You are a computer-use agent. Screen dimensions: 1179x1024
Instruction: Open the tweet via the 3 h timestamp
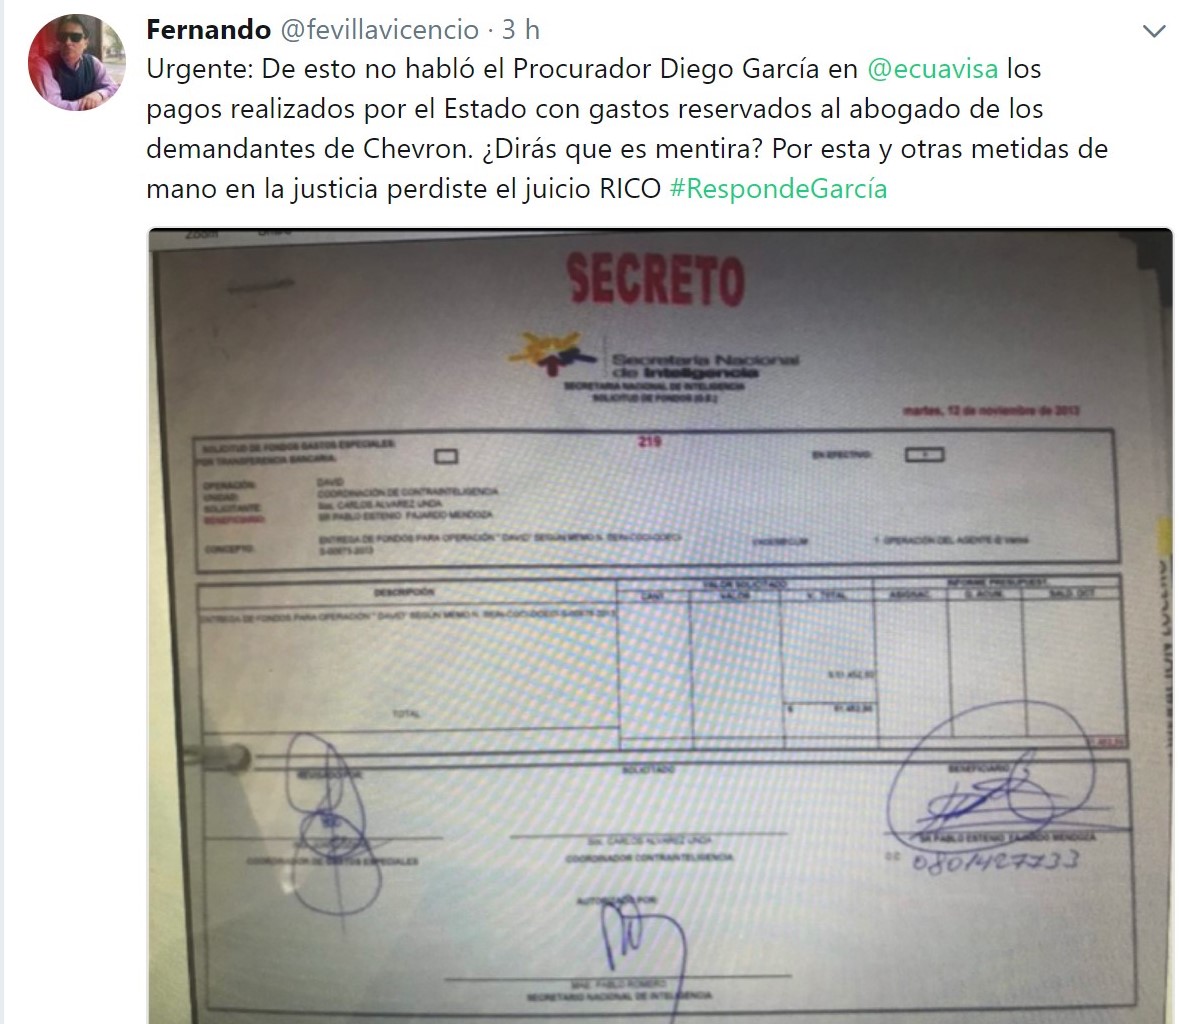[x=521, y=29]
